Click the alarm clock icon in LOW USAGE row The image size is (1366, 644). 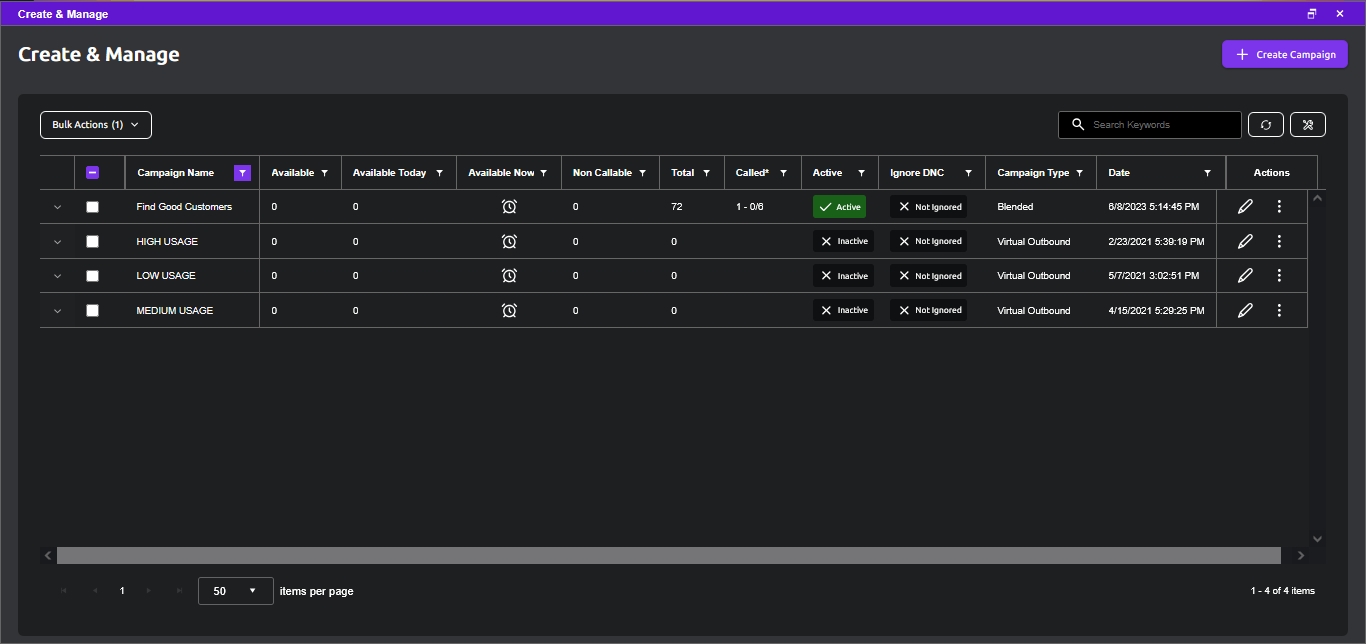pyautogui.click(x=509, y=276)
